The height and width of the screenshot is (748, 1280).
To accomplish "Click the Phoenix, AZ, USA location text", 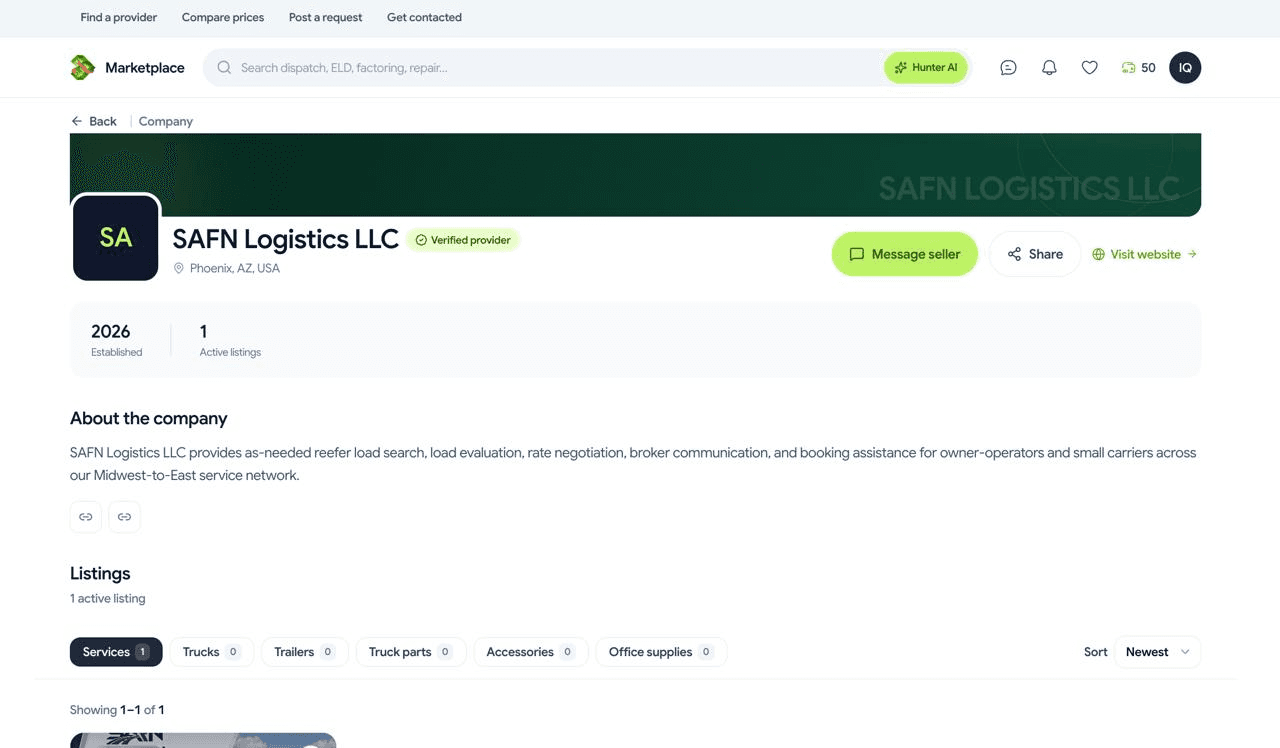I will (x=235, y=268).
